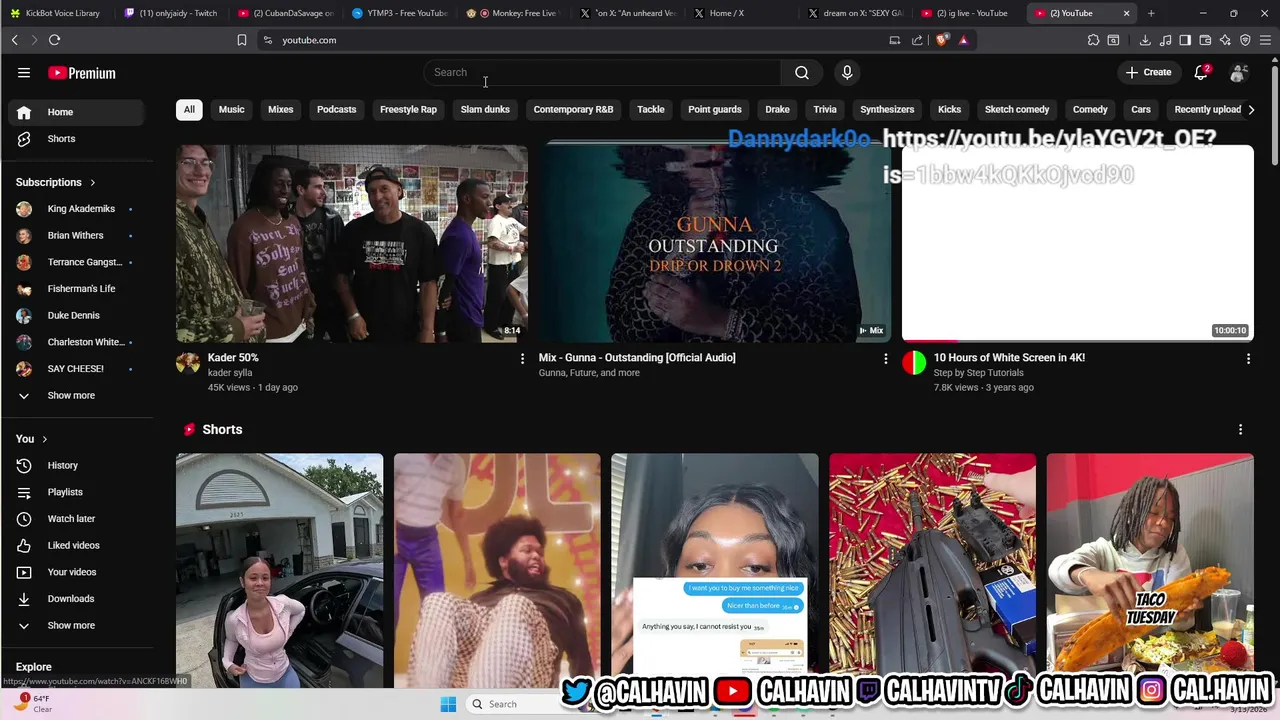The height and width of the screenshot is (720, 1280).
Task: Select the Freestyle Rap chip
Action: (408, 109)
